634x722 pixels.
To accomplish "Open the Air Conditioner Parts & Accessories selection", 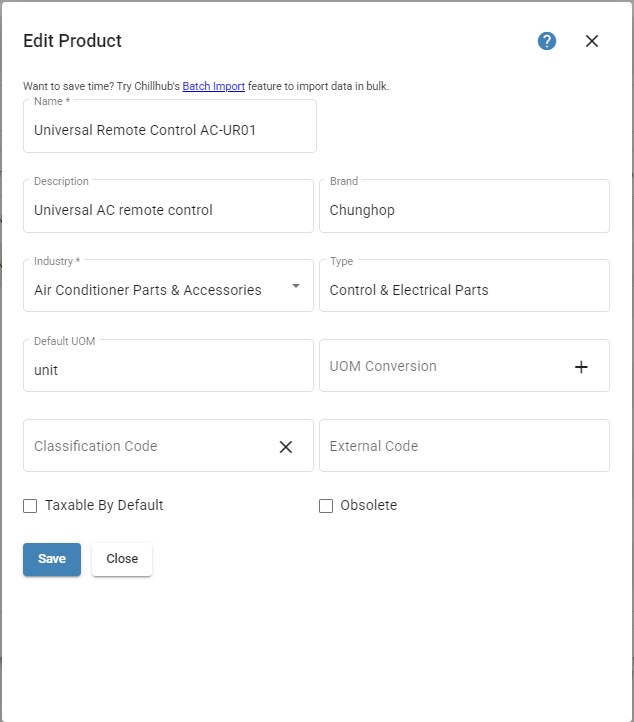I will (150, 290).
